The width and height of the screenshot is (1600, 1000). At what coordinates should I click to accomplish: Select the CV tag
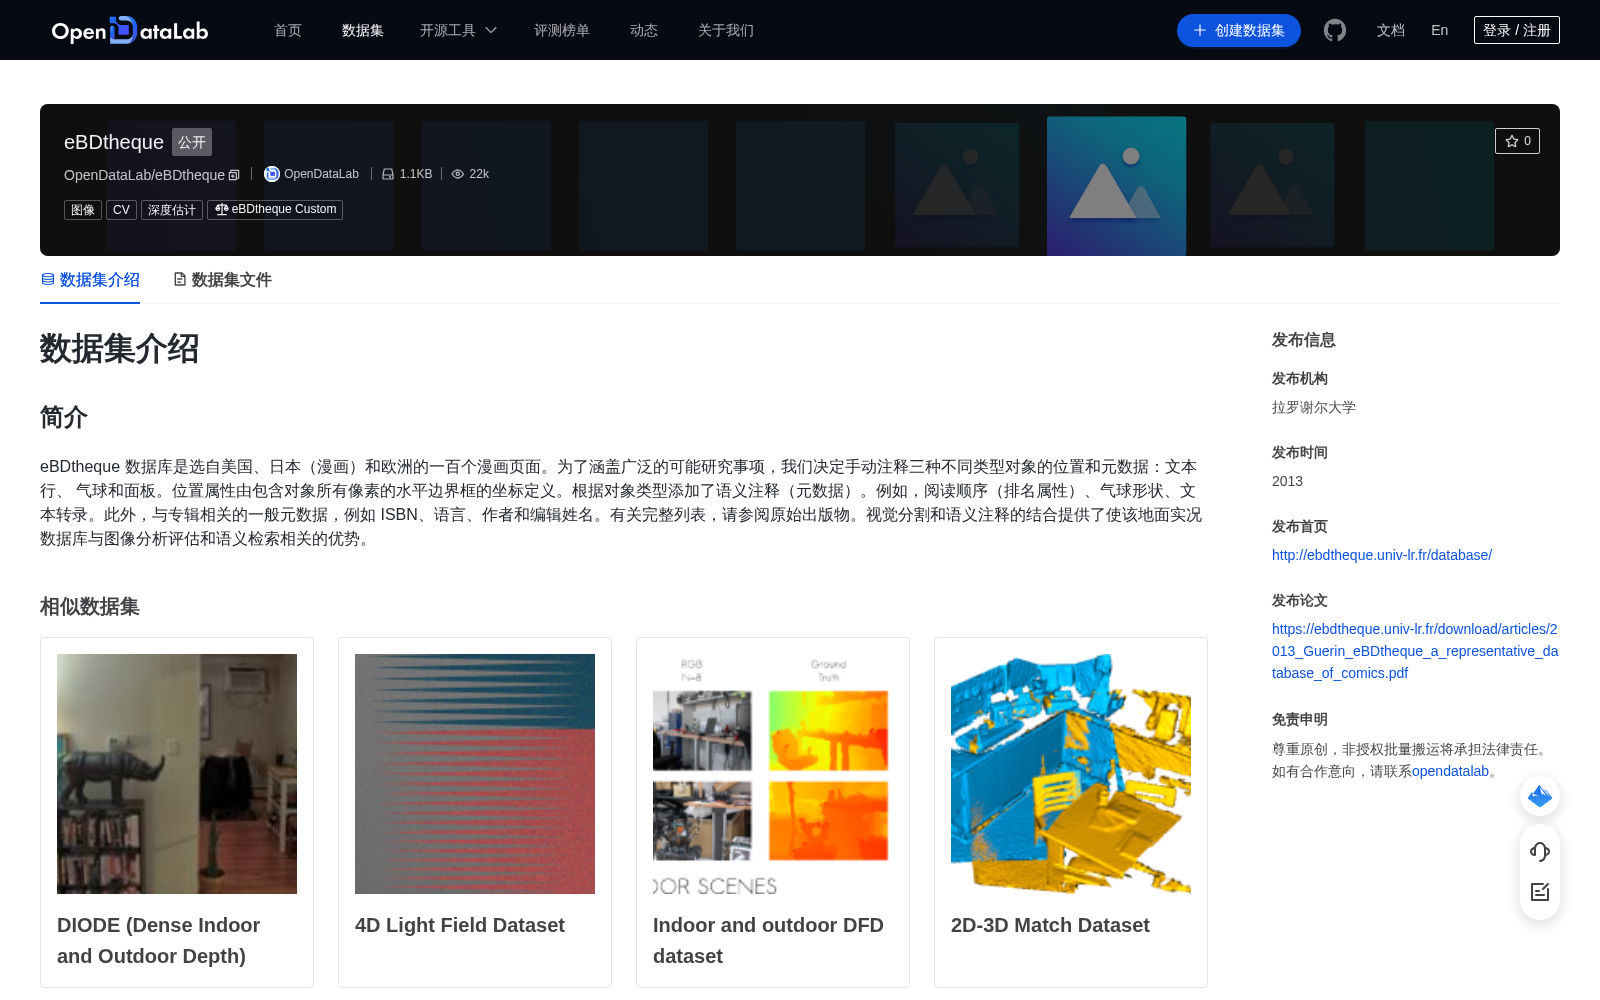coord(121,209)
